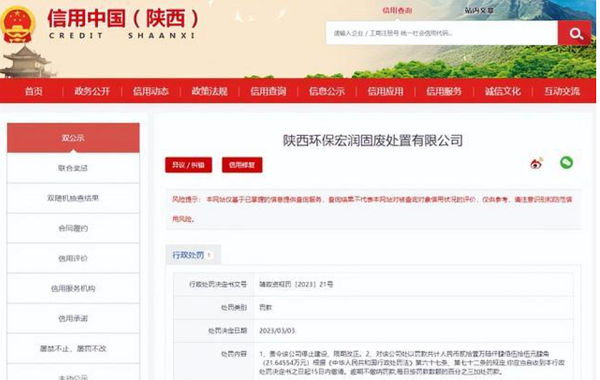Open the 政务公开 navigation item
The width and height of the screenshot is (600, 380).
pyautogui.click(x=92, y=91)
